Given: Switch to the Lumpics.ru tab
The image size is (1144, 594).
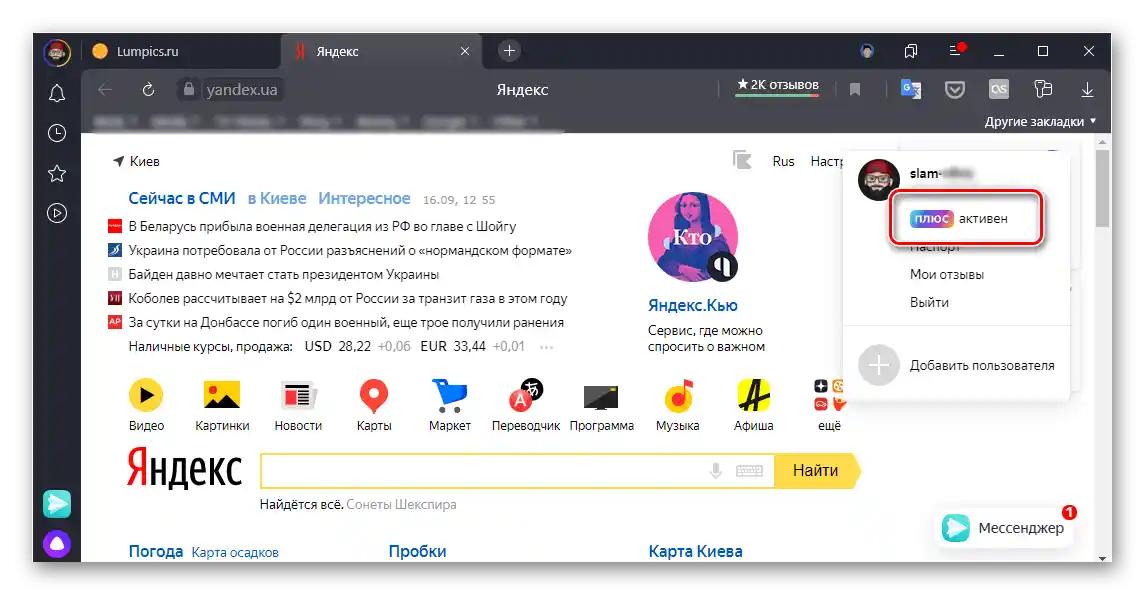Looking at the screenshot, I should [147, 51].
